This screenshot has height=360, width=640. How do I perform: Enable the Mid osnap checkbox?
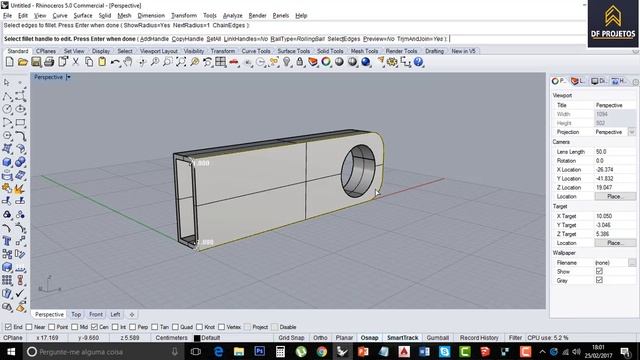(x=75, y=327)
